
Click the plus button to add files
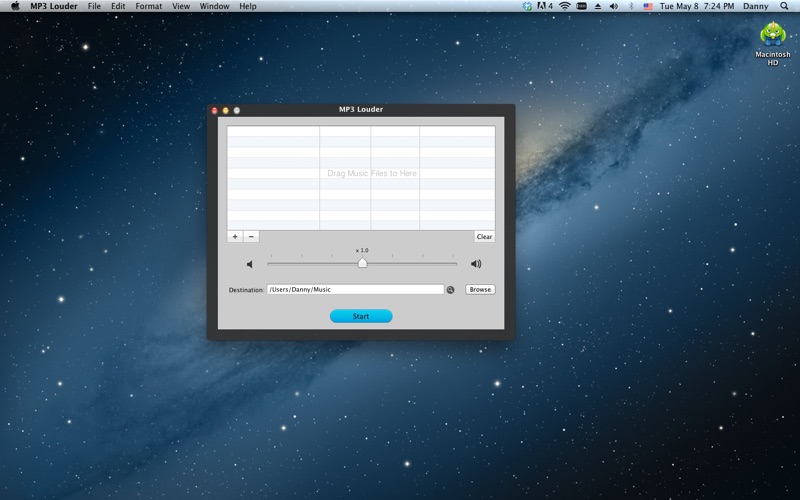click(235, 237)
